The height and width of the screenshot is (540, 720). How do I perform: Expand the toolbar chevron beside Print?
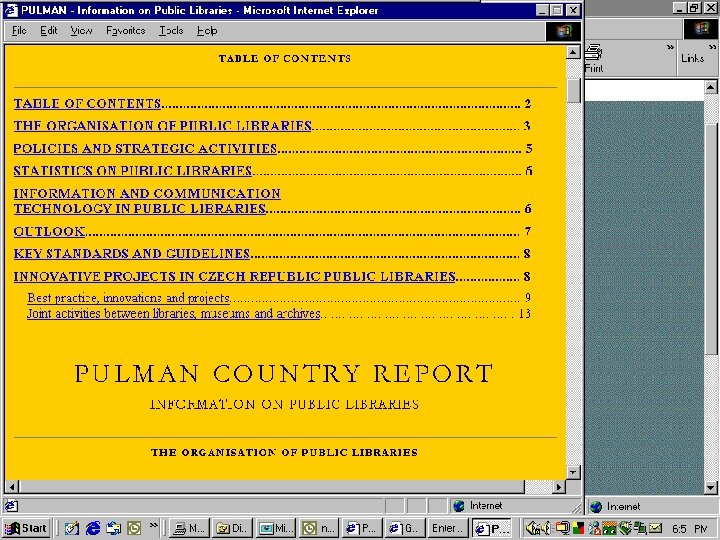pyautogui.click(x=670, y=47)
